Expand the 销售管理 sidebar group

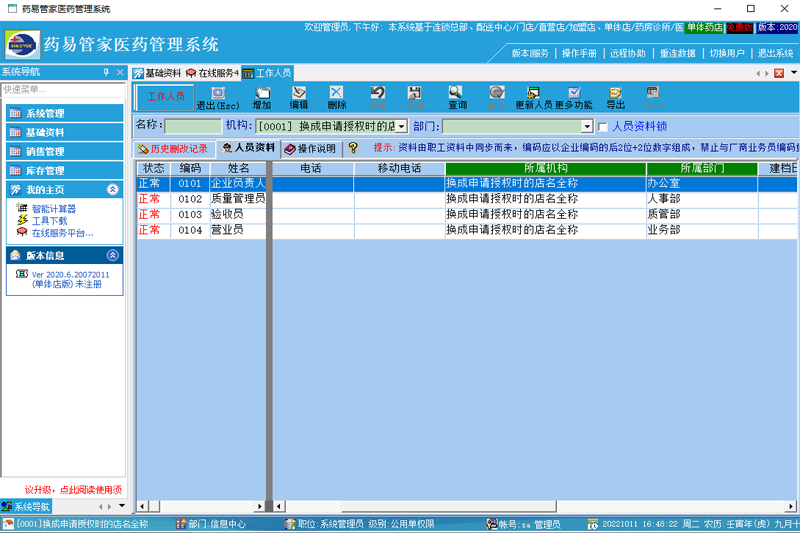[65, 151]
